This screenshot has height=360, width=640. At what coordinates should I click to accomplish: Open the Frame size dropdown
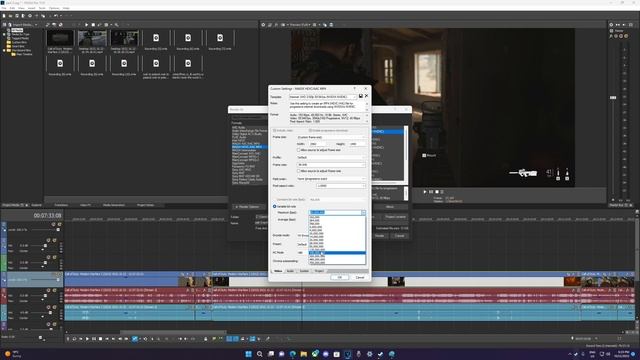click(x=331, y=137)
